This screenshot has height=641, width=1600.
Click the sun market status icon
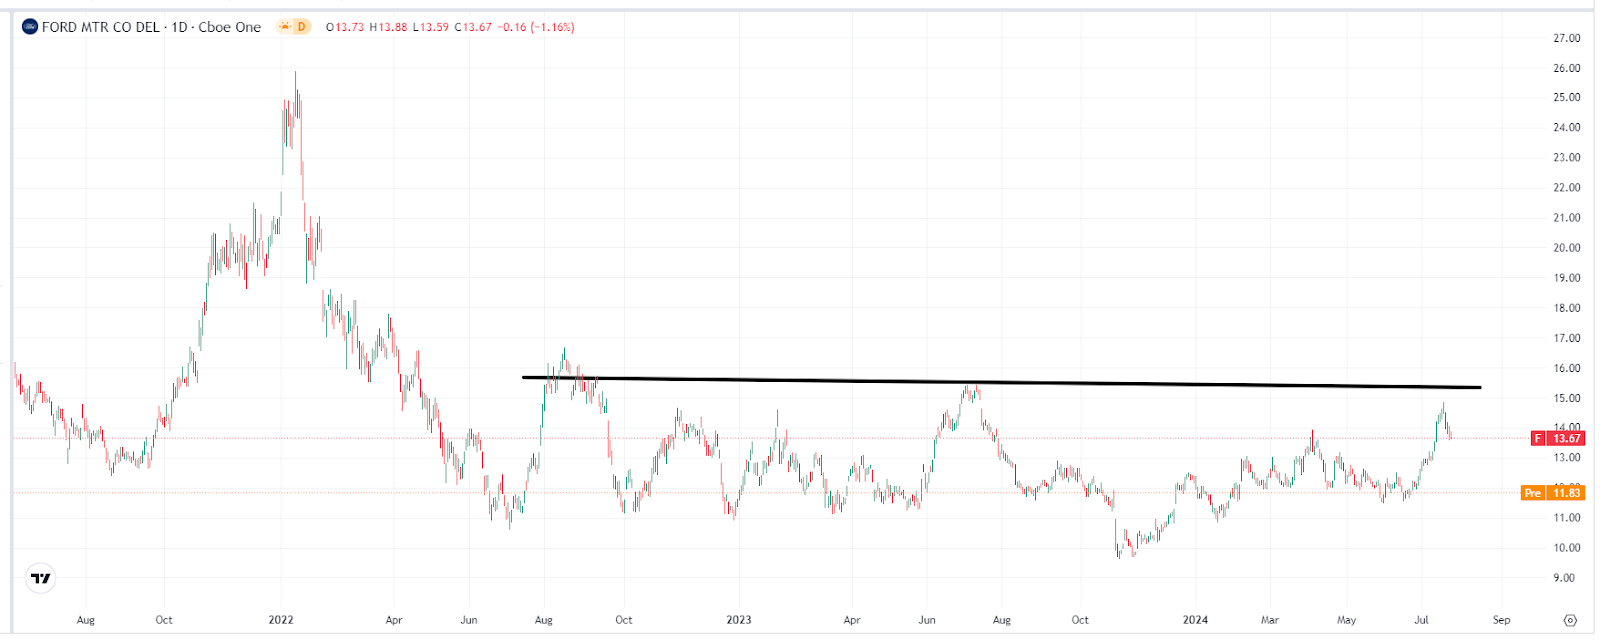[285, 27]
